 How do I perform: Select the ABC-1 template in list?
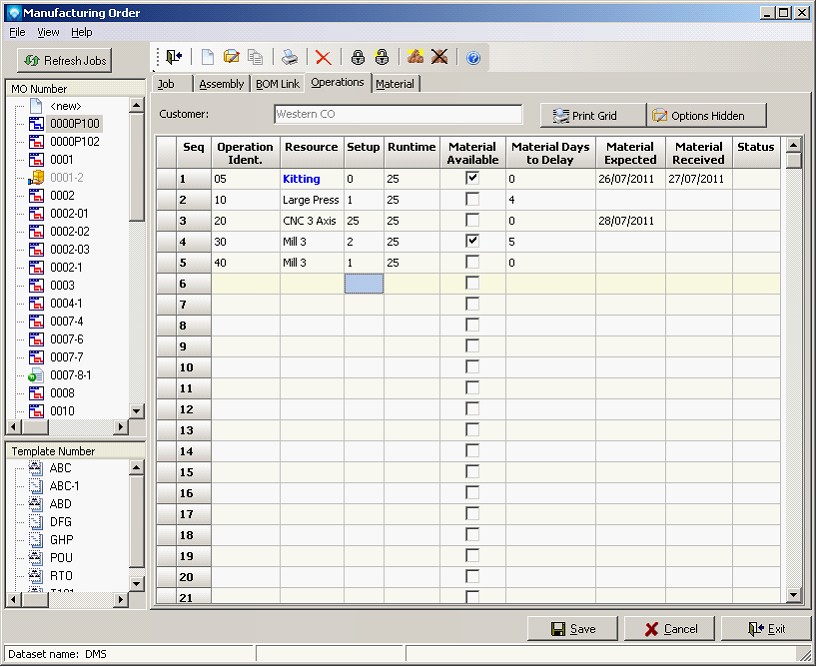pyautogui.click(x=65, y=486)
